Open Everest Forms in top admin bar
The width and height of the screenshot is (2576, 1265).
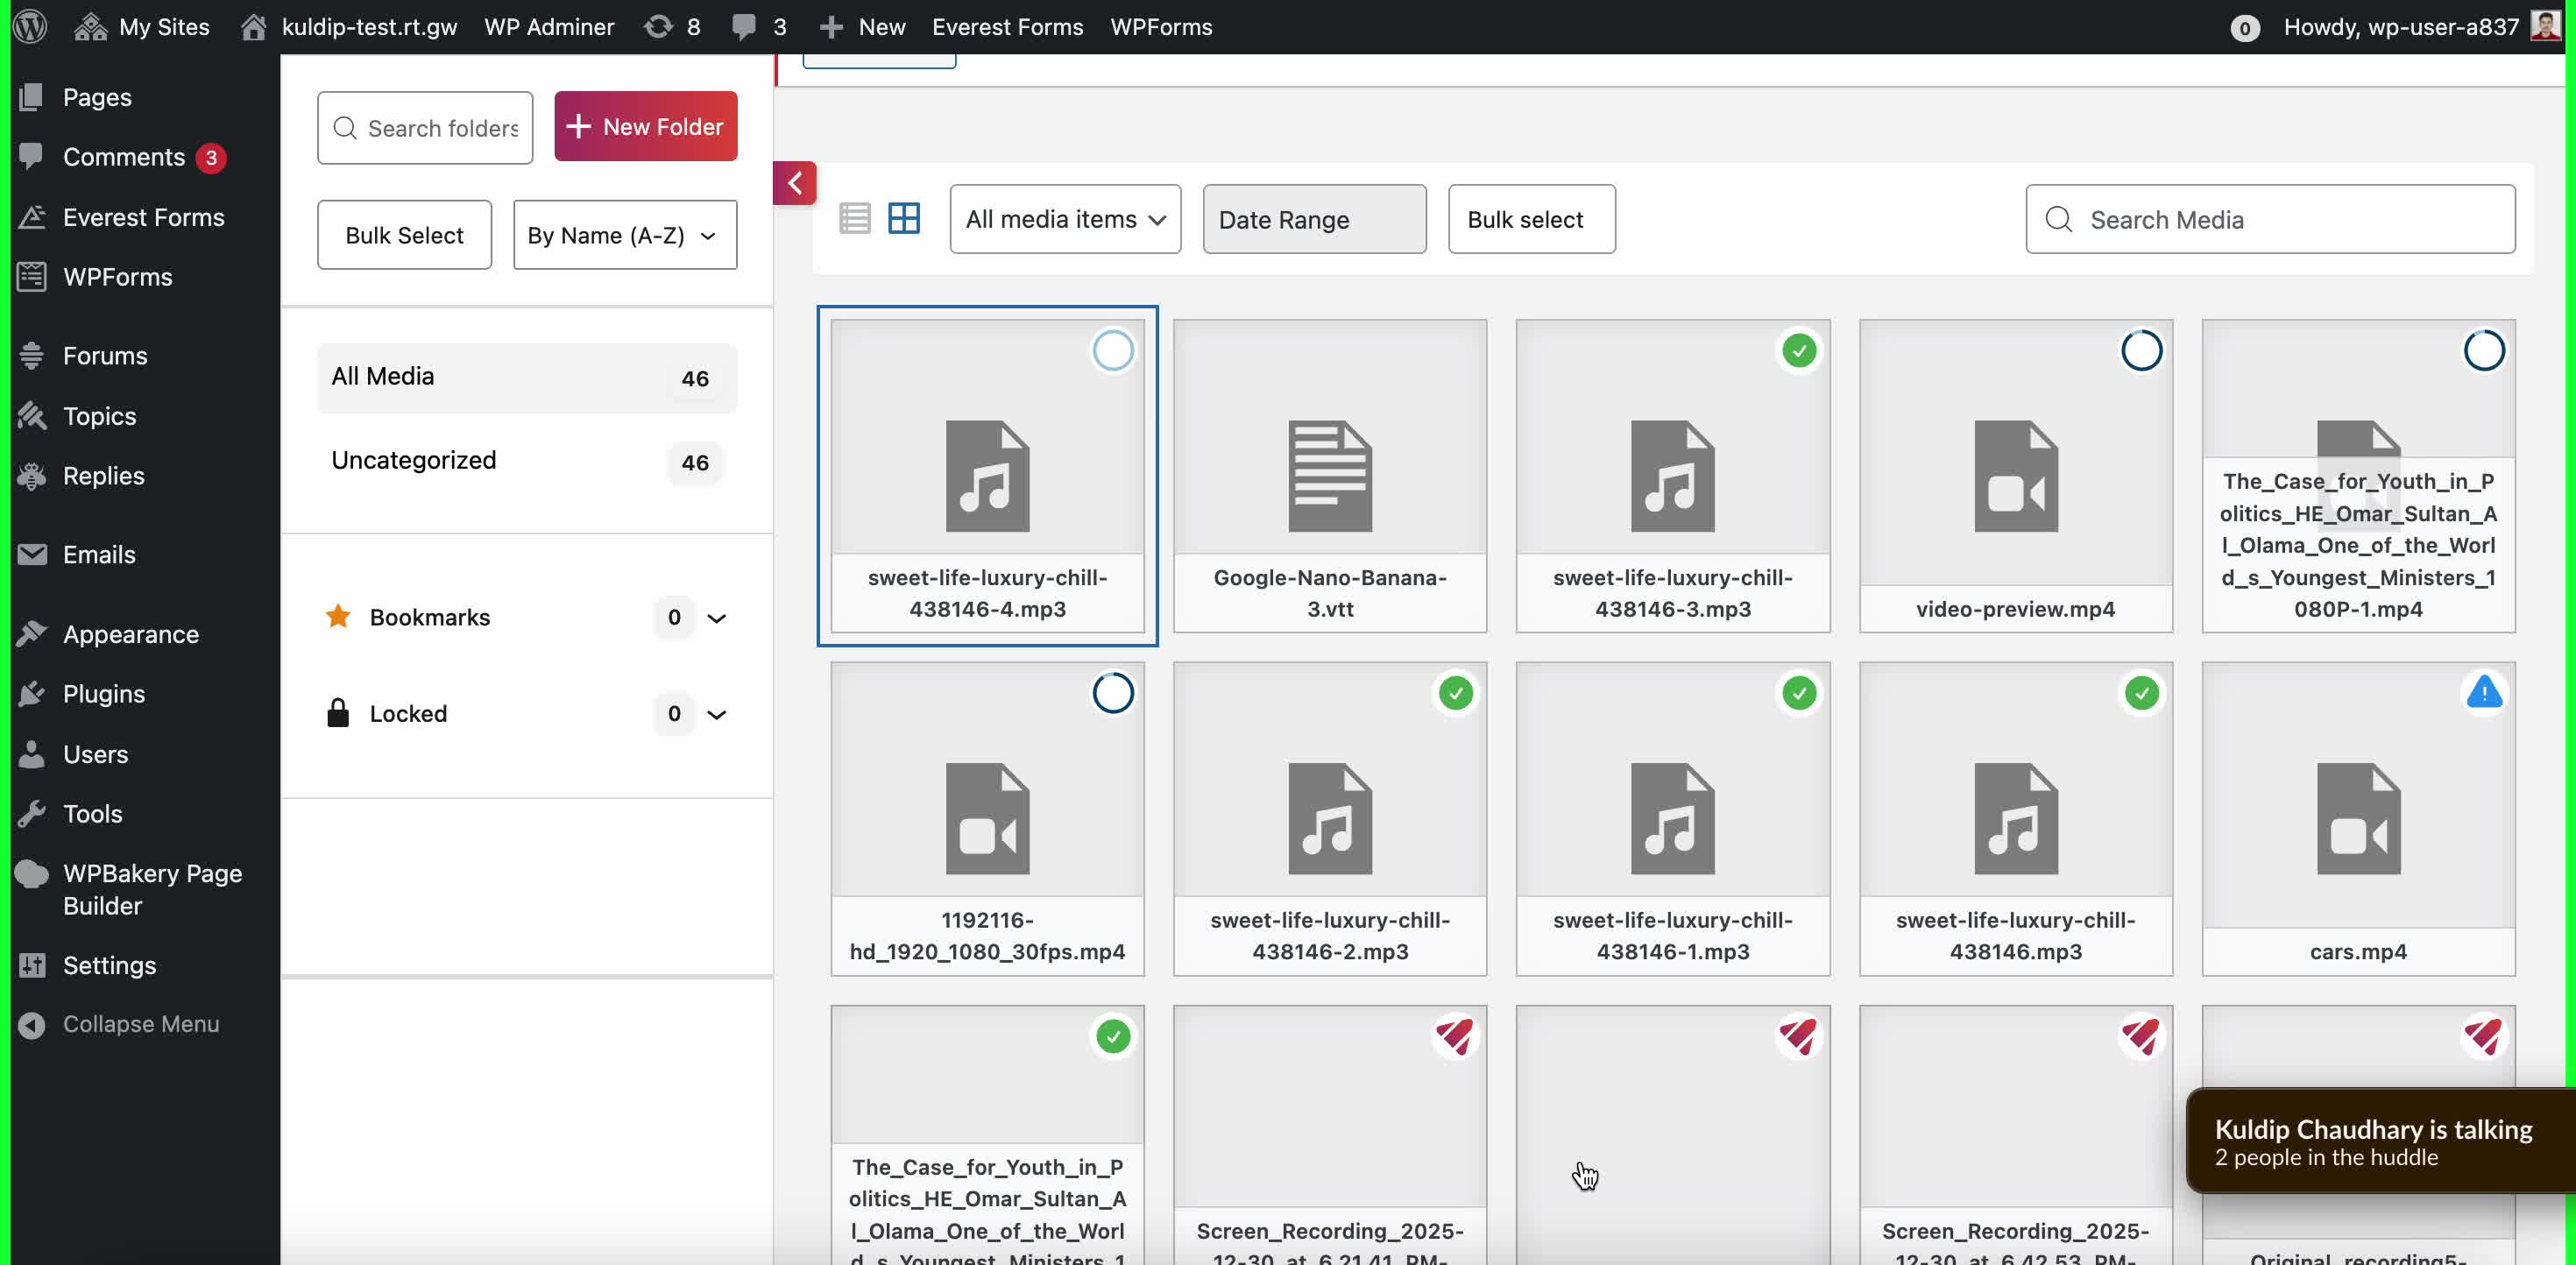[1007, 27]
